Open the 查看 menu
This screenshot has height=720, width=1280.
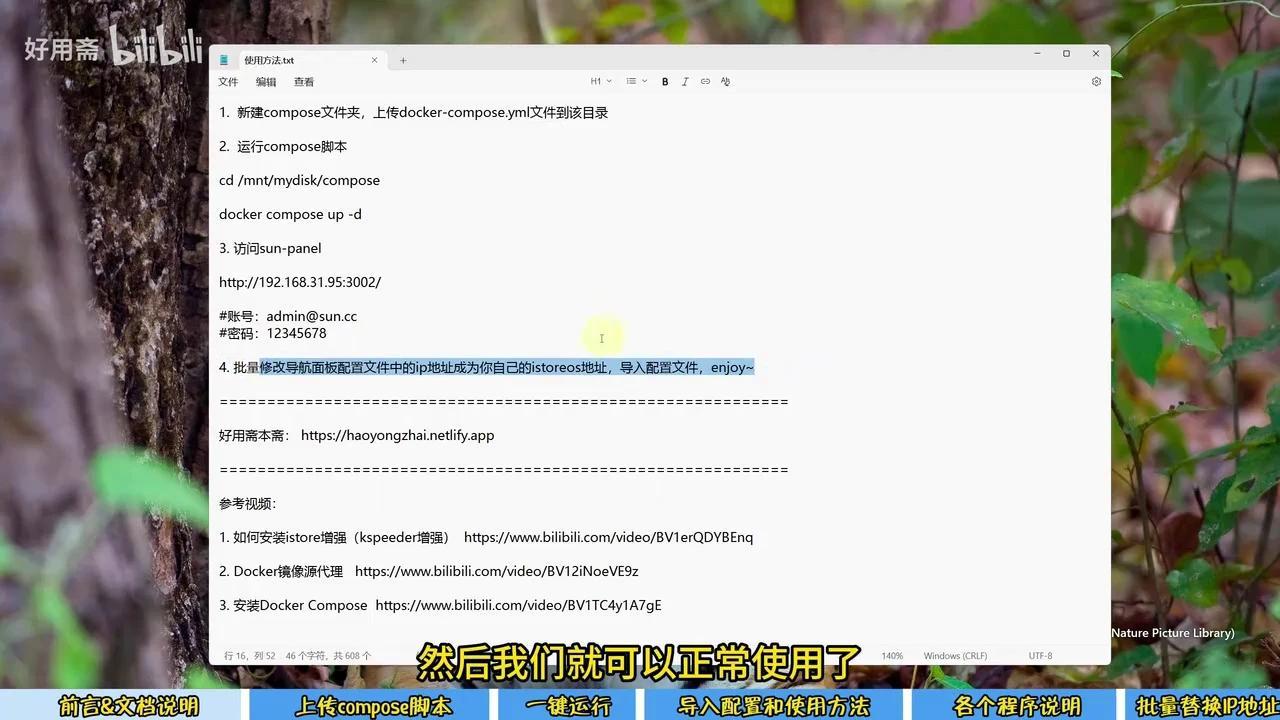304,81
